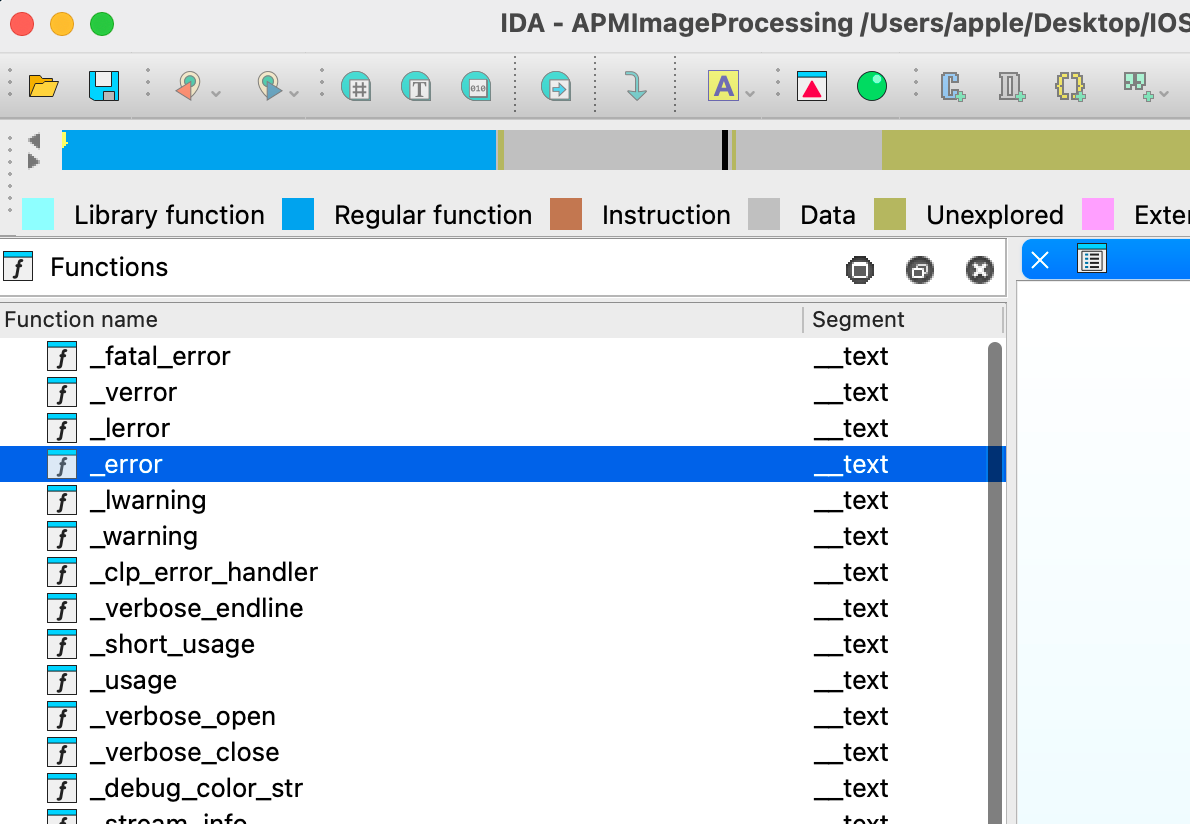Click the Unexplored olive legend swatch
The width and height of the screenshot is (1190, 824).
(889, 214)
